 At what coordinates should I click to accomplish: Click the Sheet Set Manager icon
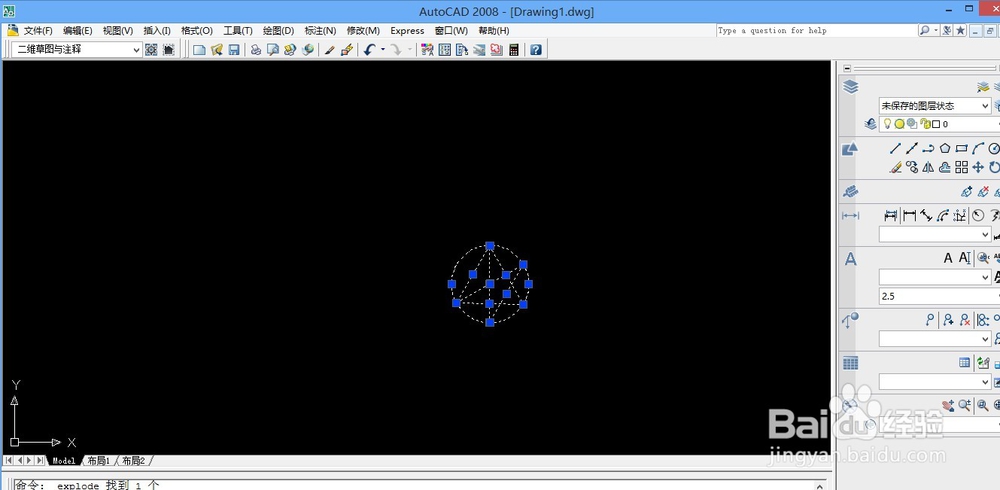click(x=480, y=50)
